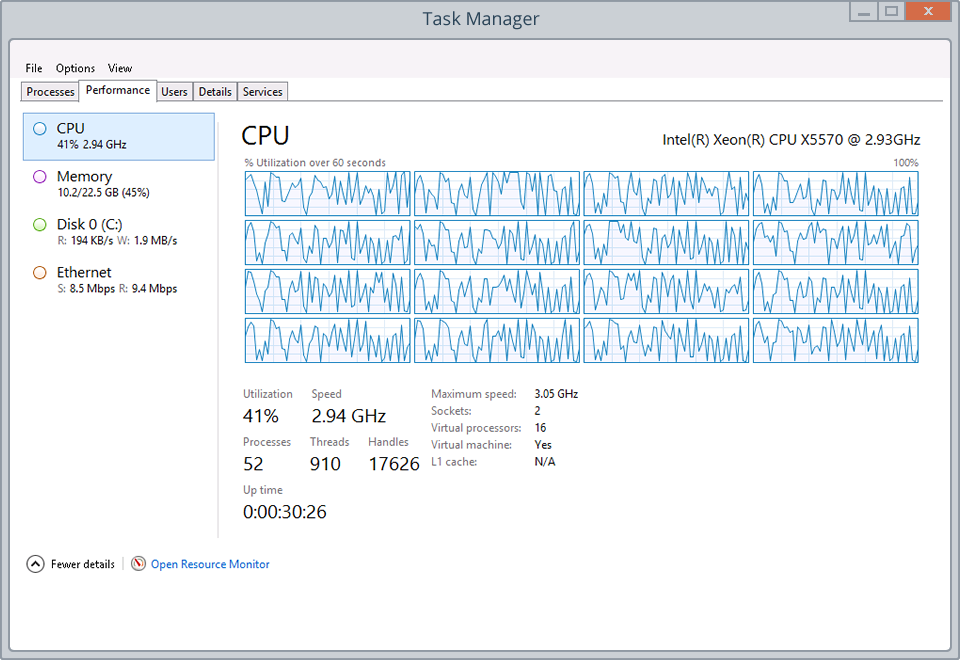Select the Ethernet sidebar entry
The height and width of the screenshot is (660, 960).
pyautogui.click(x=118, y=280)
